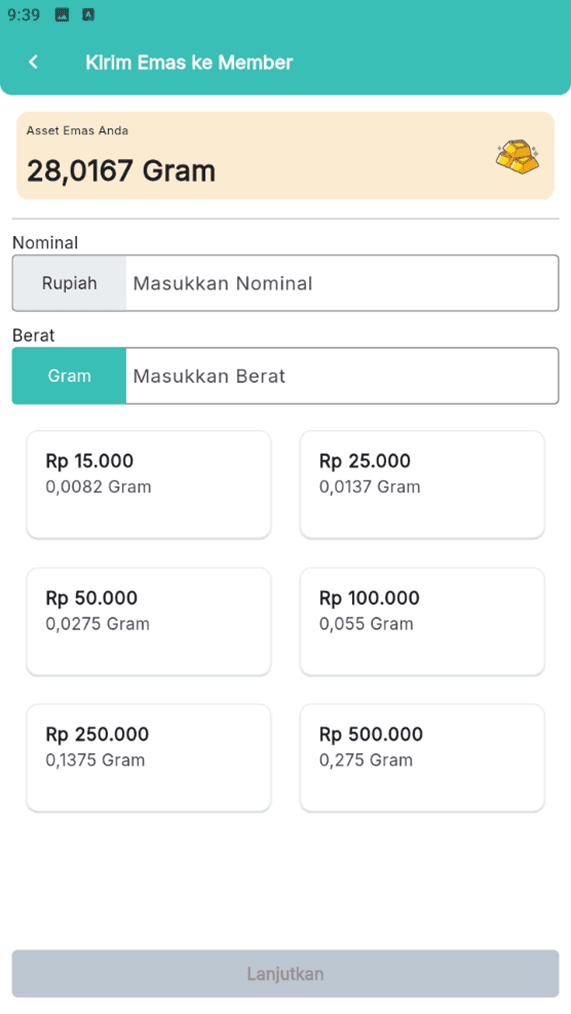Select the Gram unit toggle

coord(69,376)
